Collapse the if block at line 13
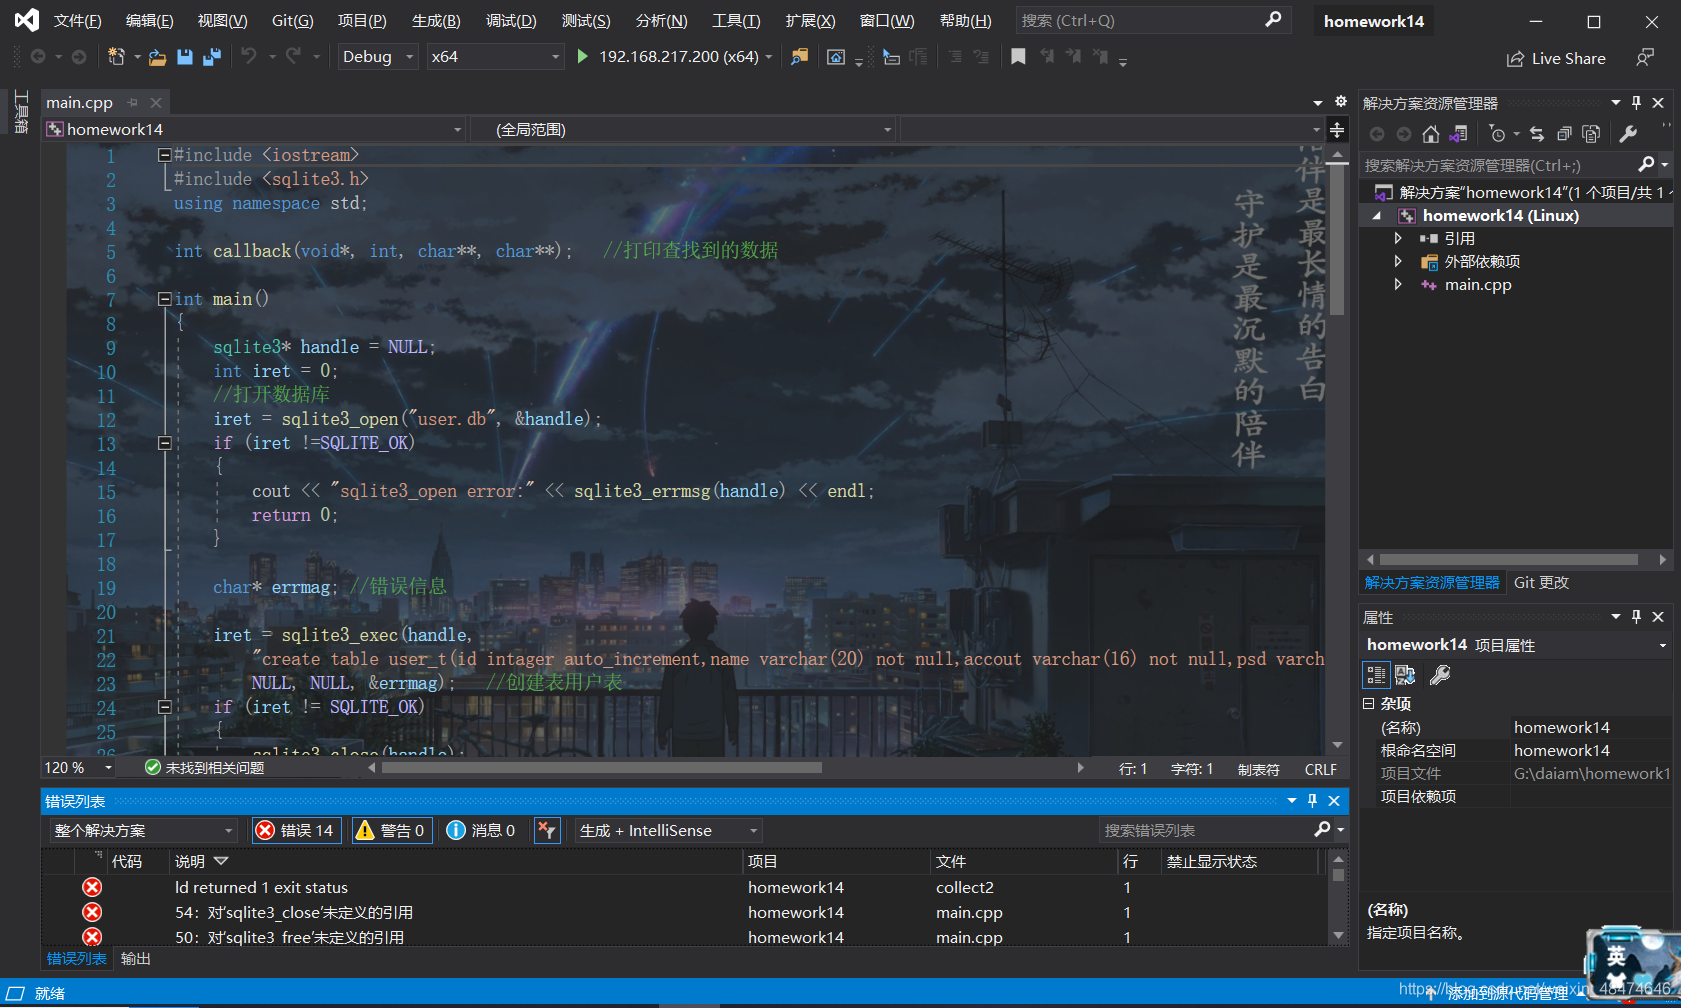Image resolution: width=1681 pixels, height=1008 pixels. (164, 443)
